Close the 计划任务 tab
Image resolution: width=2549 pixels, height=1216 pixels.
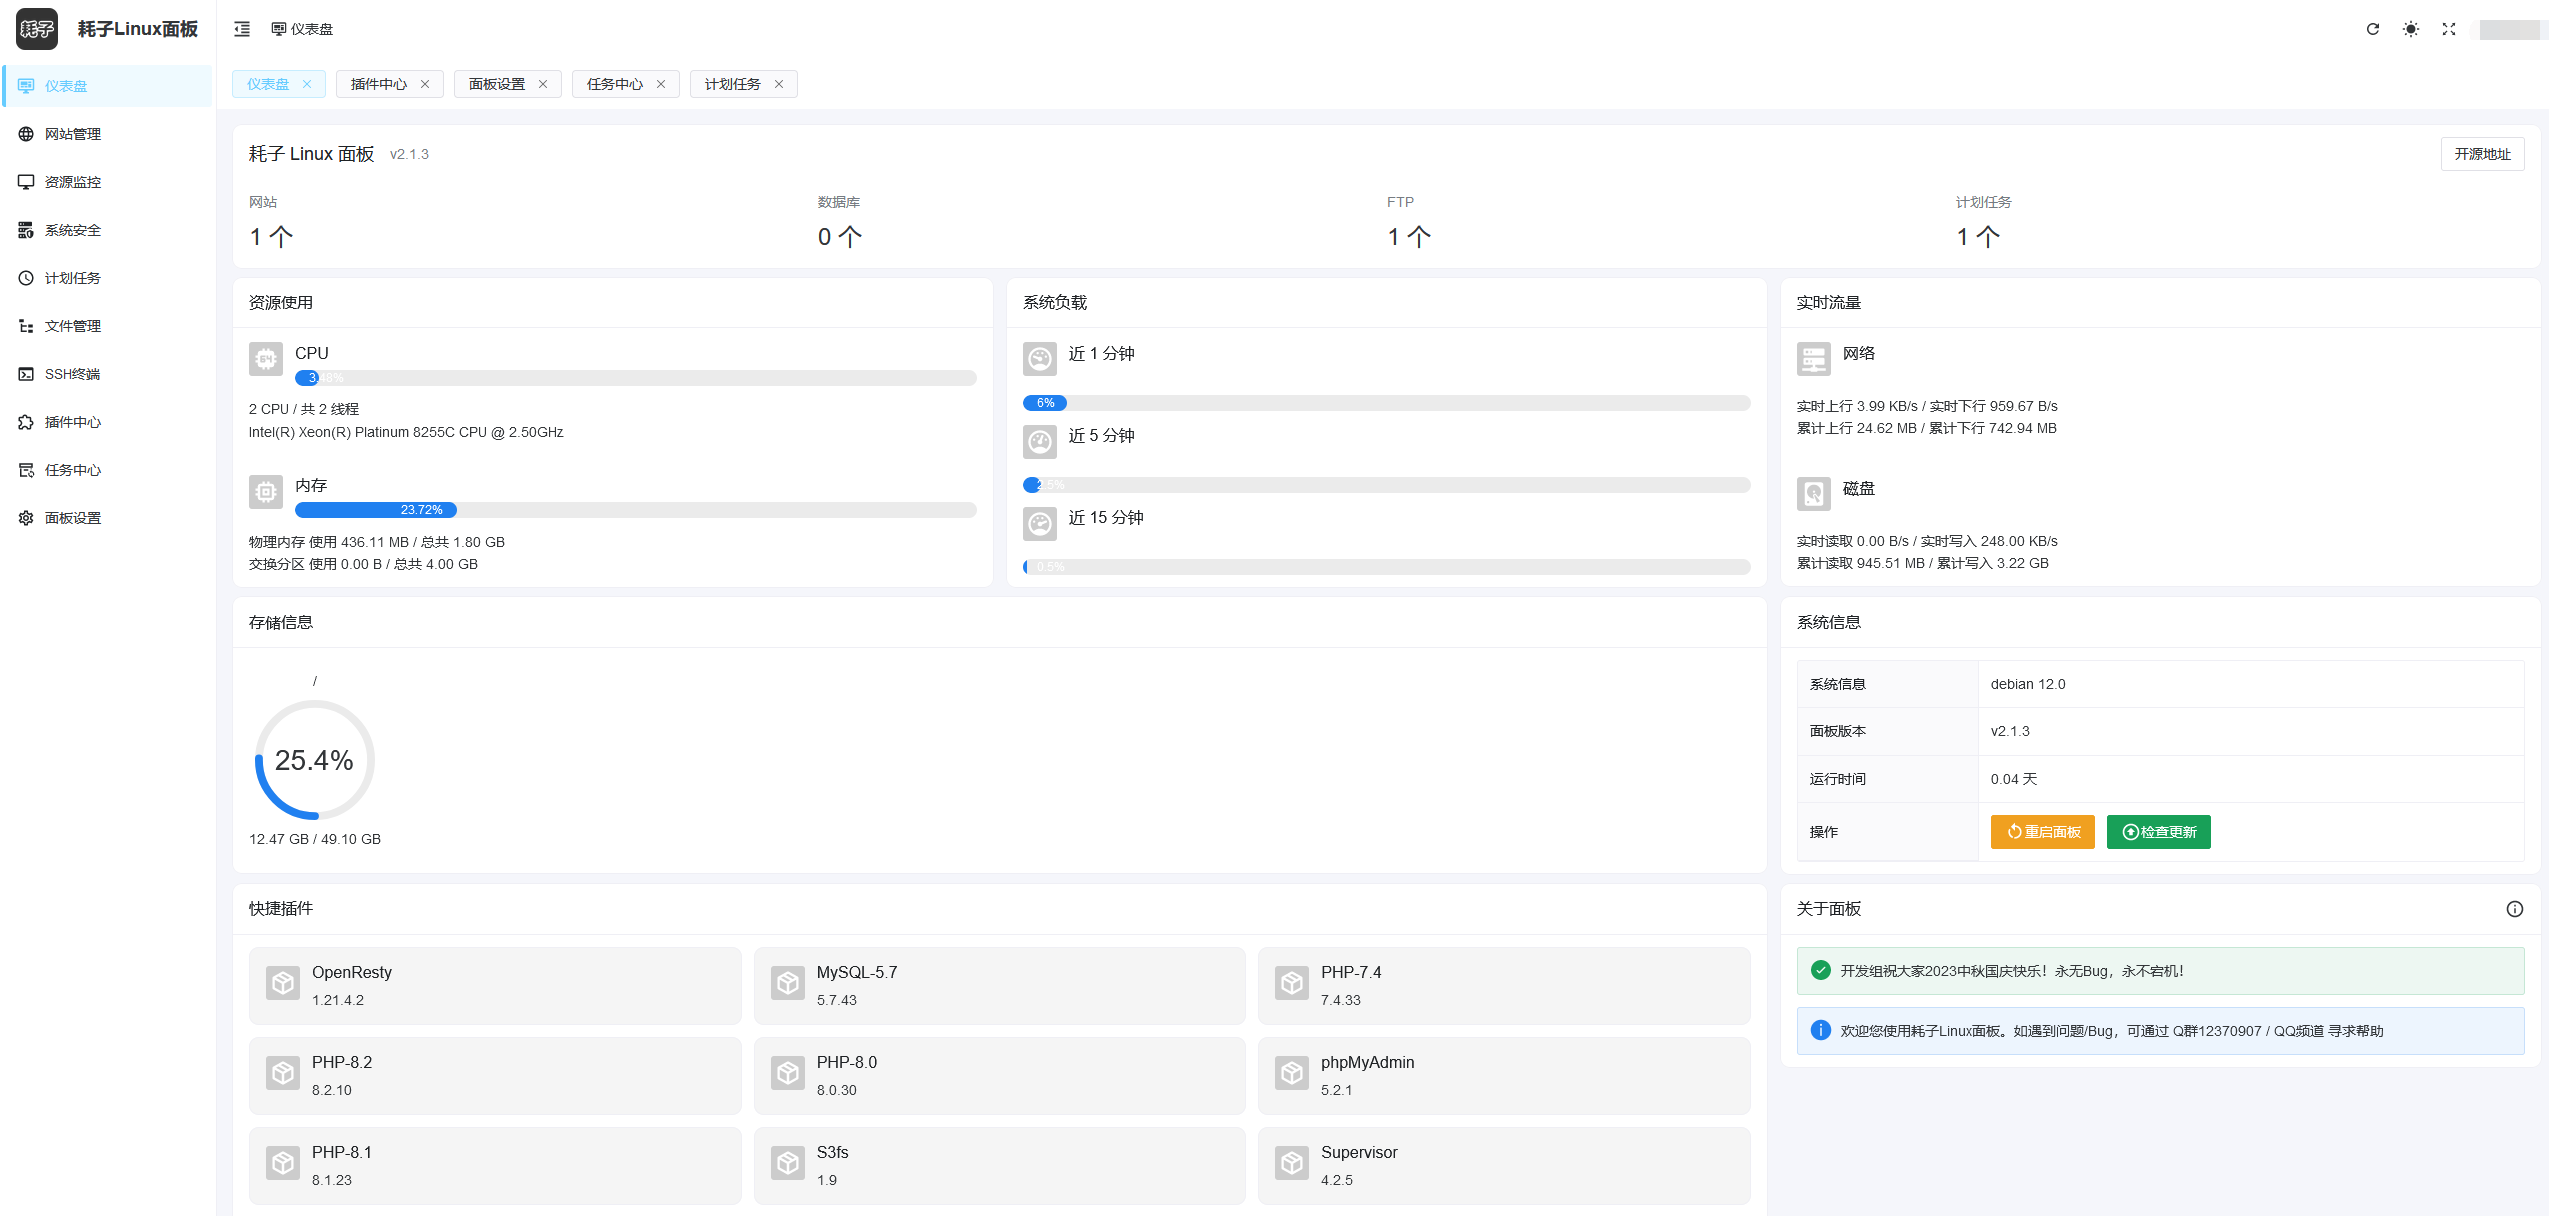pyautogui.click(x=779, y=84)
